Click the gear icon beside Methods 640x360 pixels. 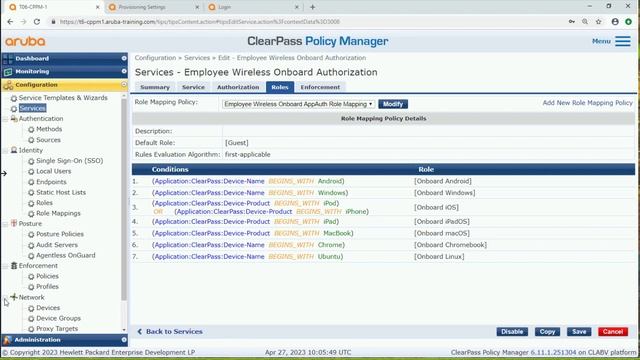pos(31,129)
